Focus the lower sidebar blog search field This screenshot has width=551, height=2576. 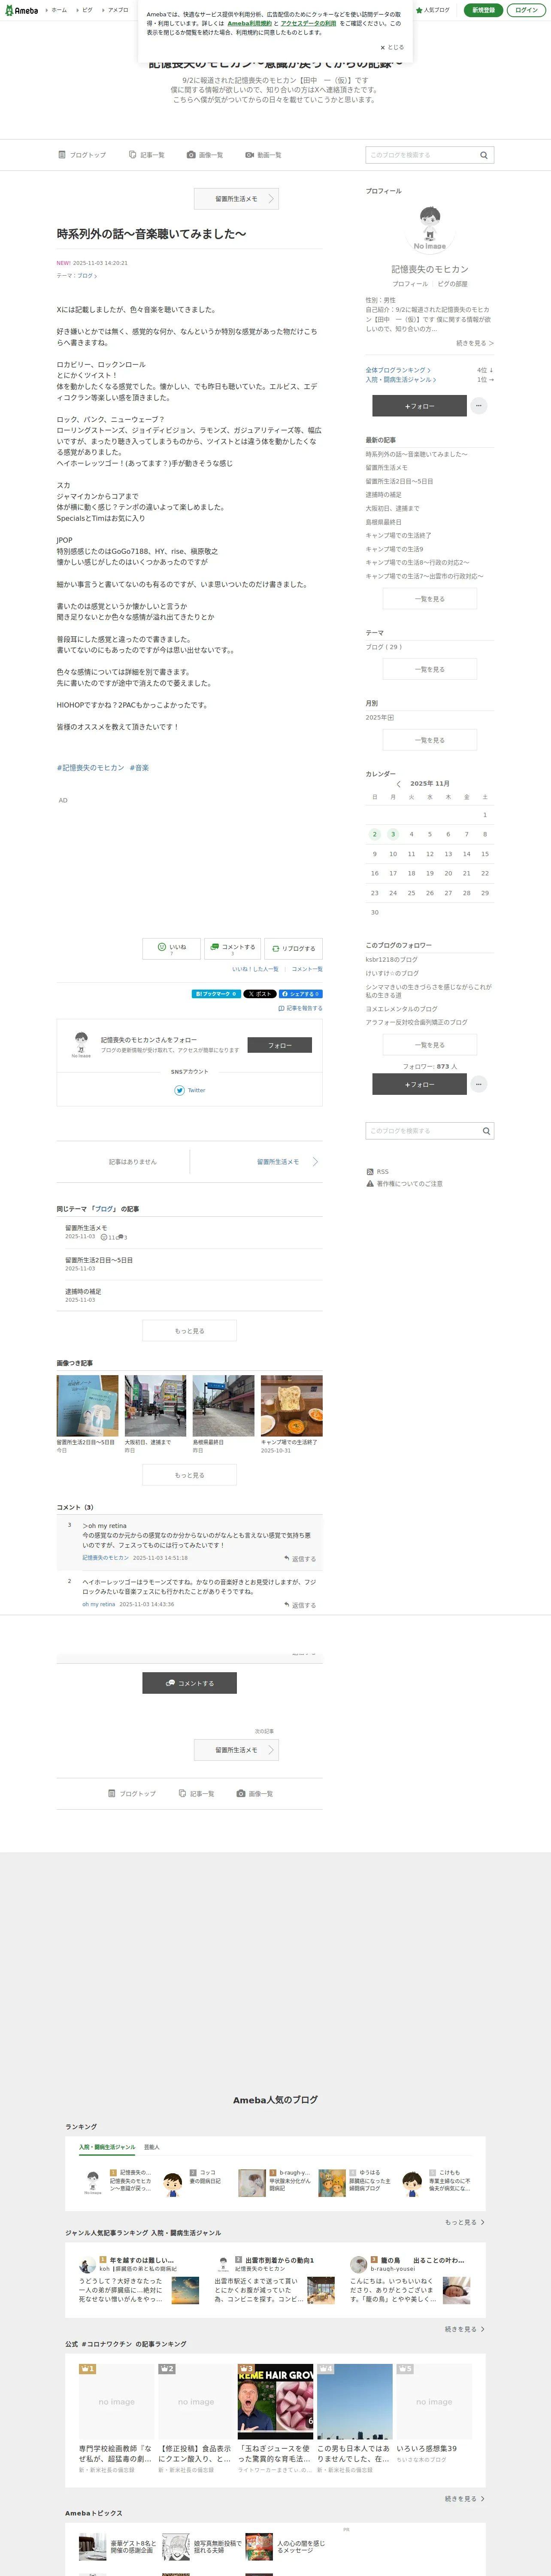421,1131
